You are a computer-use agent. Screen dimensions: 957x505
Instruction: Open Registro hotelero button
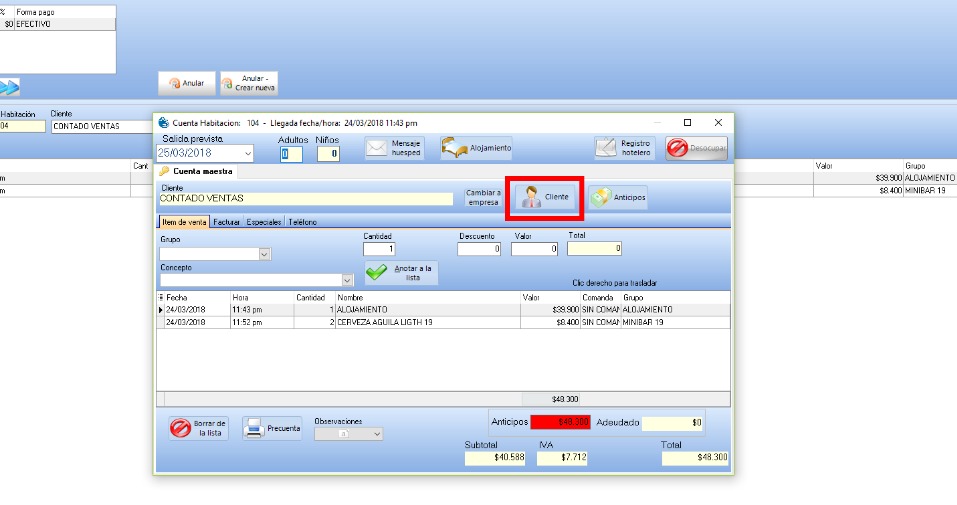(x=625, y=148)
